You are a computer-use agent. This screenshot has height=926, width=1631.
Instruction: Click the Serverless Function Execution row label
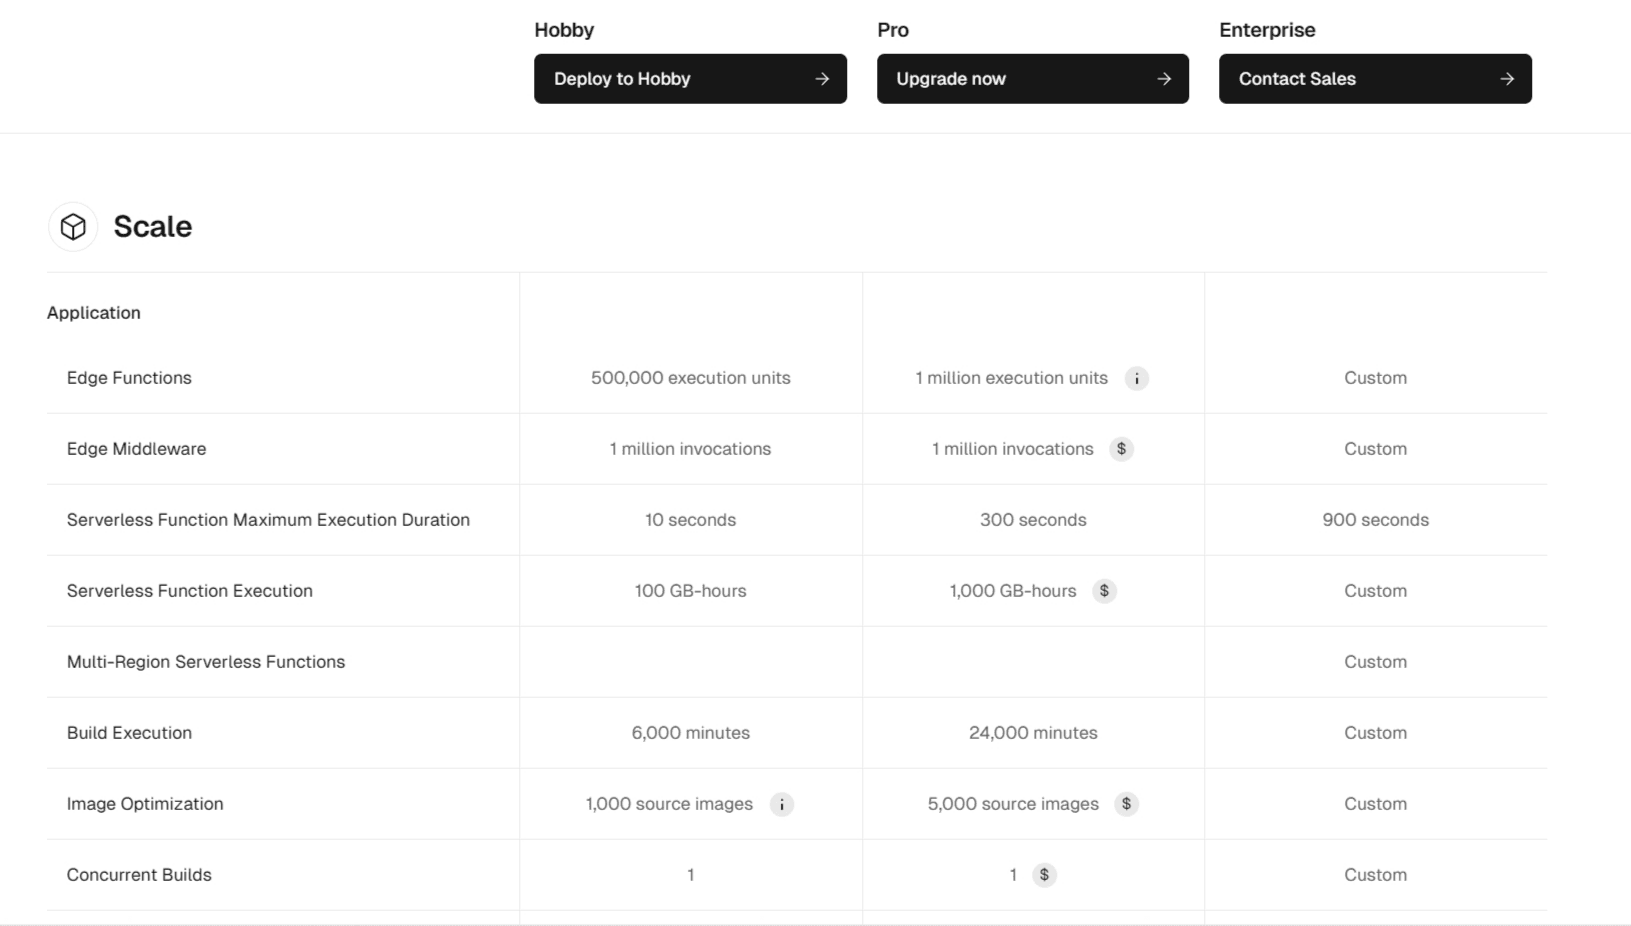click(x=189, y=591)
